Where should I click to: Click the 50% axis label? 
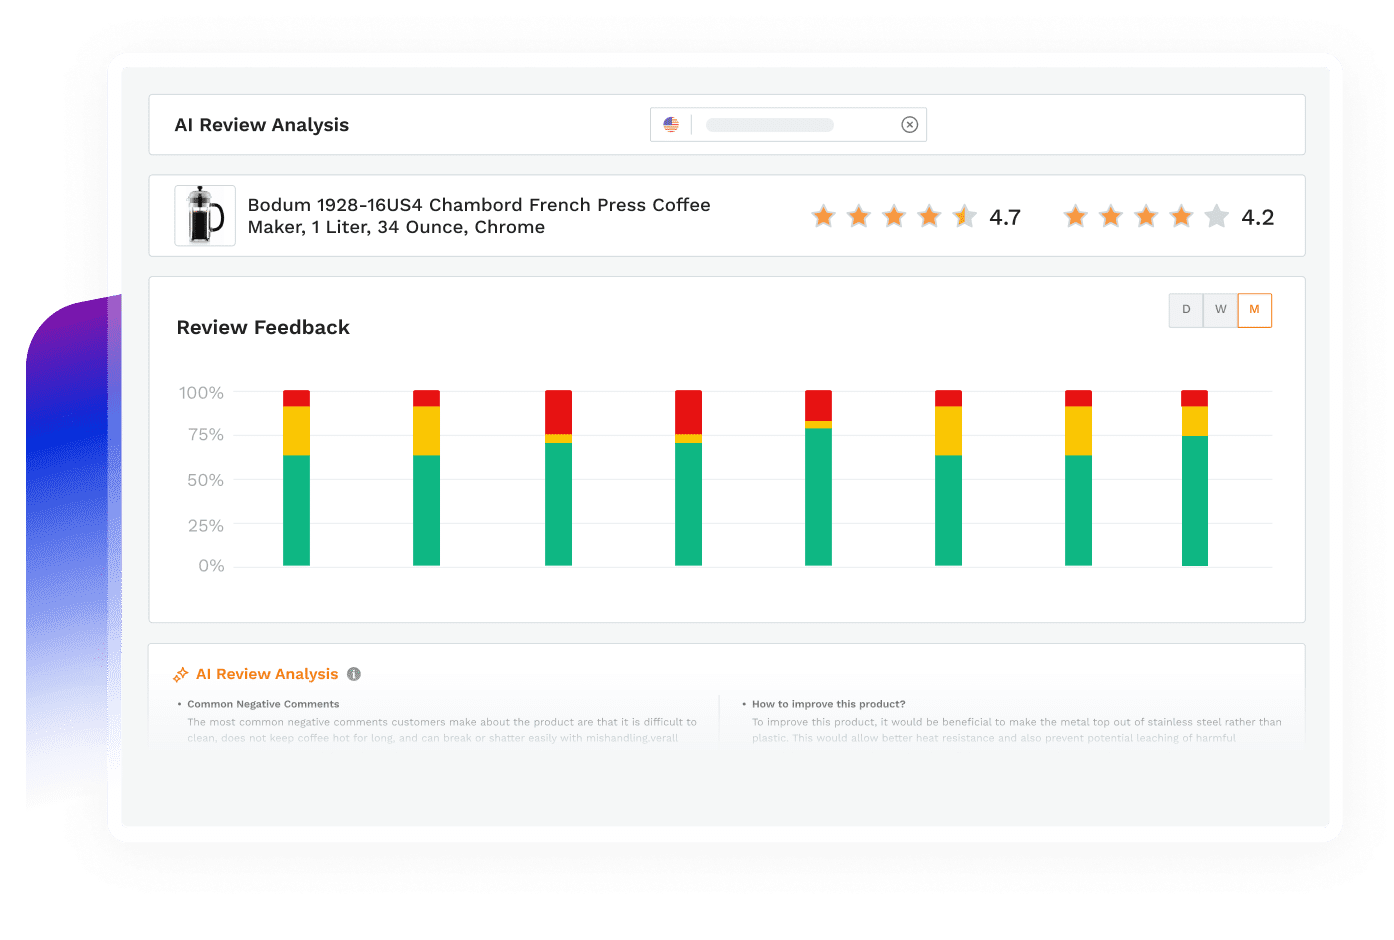tap(205, 480)
